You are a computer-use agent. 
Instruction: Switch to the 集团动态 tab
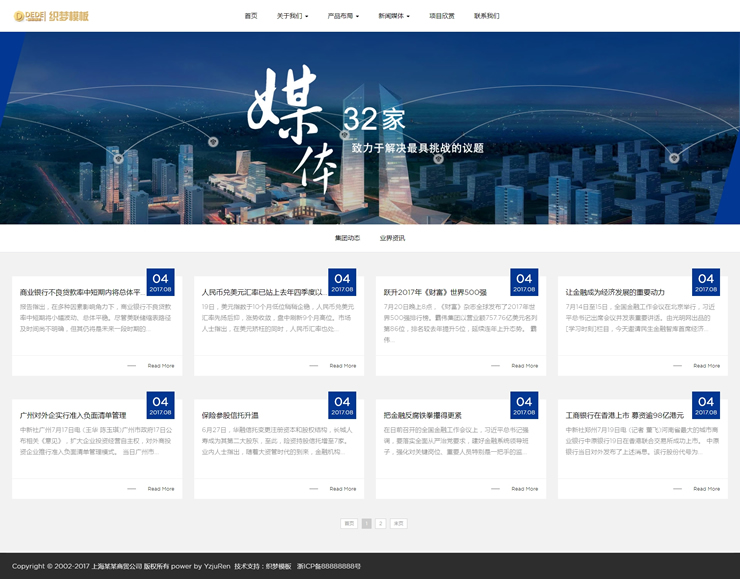tap(347, 238)
